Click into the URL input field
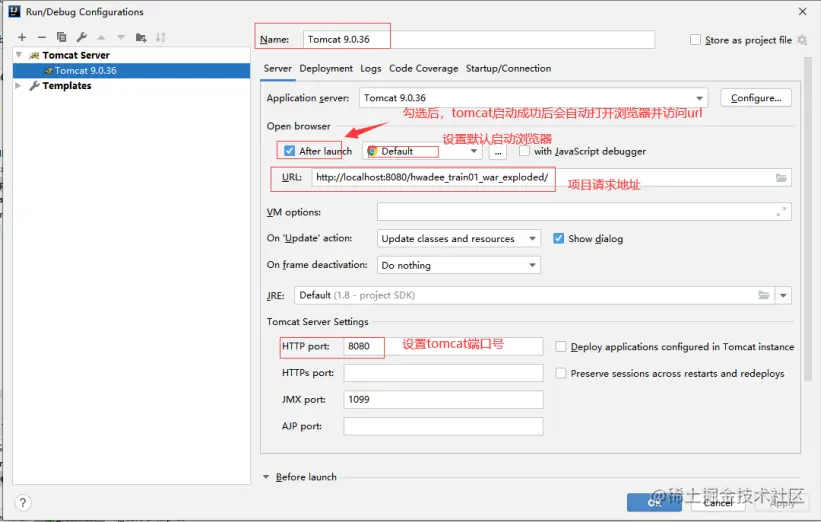This screenshot has height=522, width=821. point(551,177)
